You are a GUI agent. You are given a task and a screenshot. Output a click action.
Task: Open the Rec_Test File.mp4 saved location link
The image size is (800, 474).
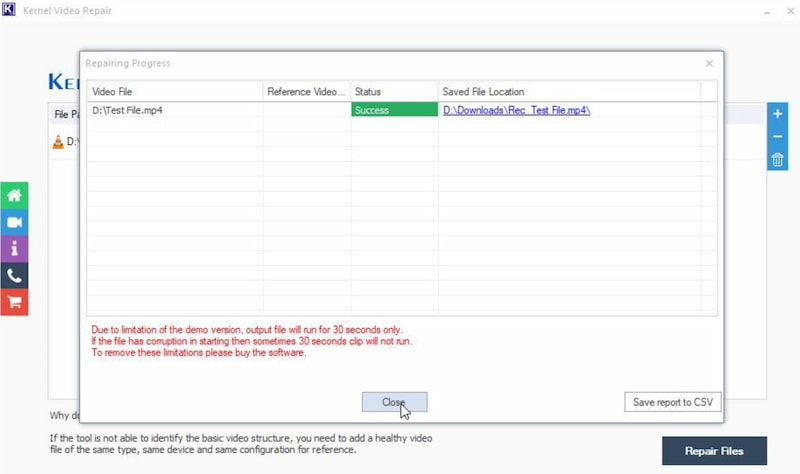(516, 110)
